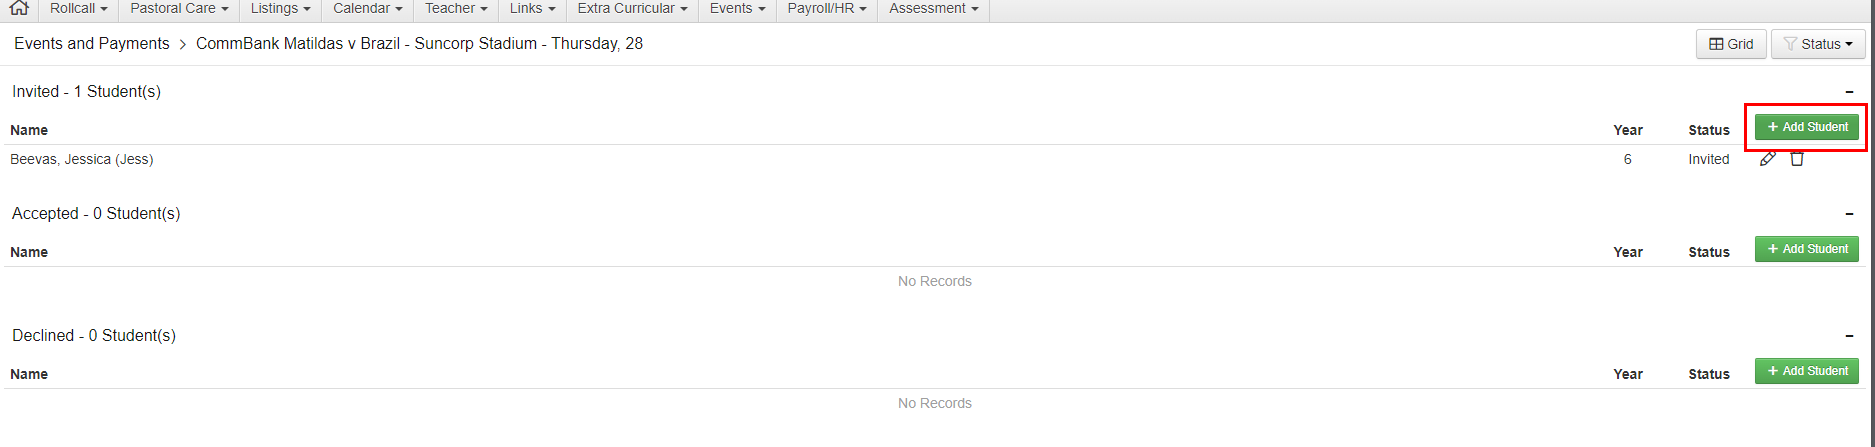Open the Status filter dropdown
Image resolution: width=1875 pixels, height=447 pixels.
point(1818,44)
